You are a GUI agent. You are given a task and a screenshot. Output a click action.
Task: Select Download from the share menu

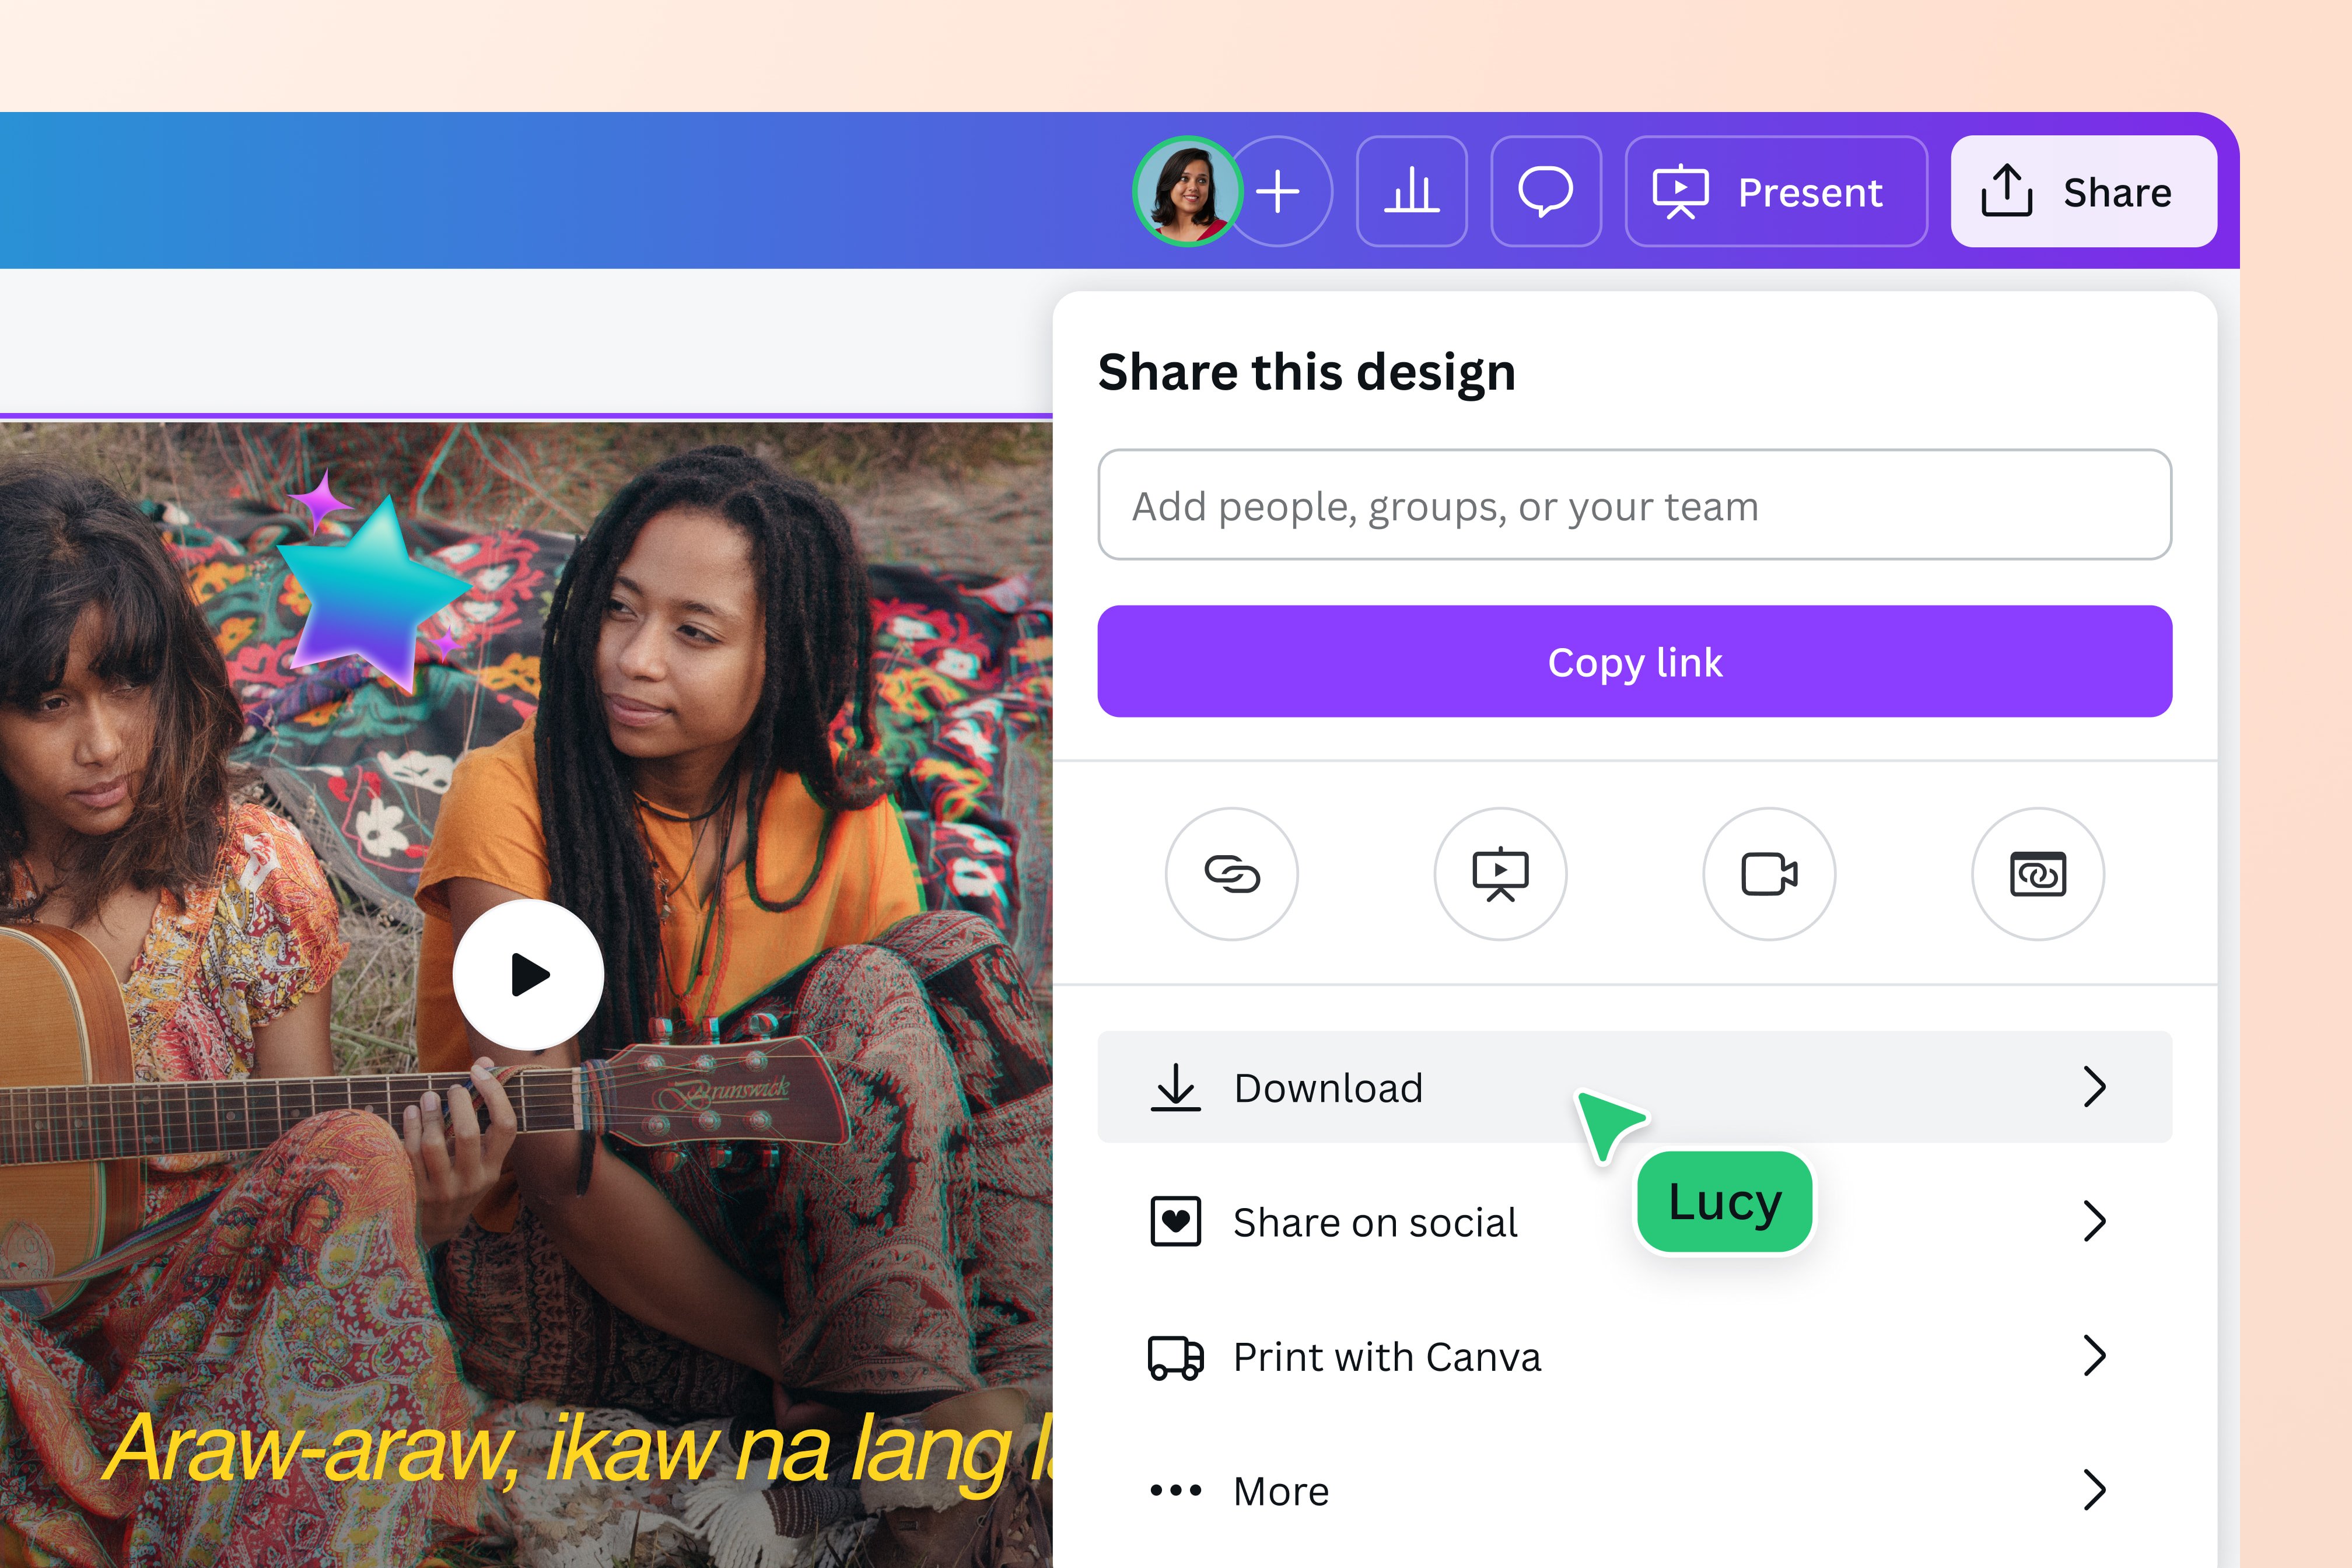click(1328, 1087)
